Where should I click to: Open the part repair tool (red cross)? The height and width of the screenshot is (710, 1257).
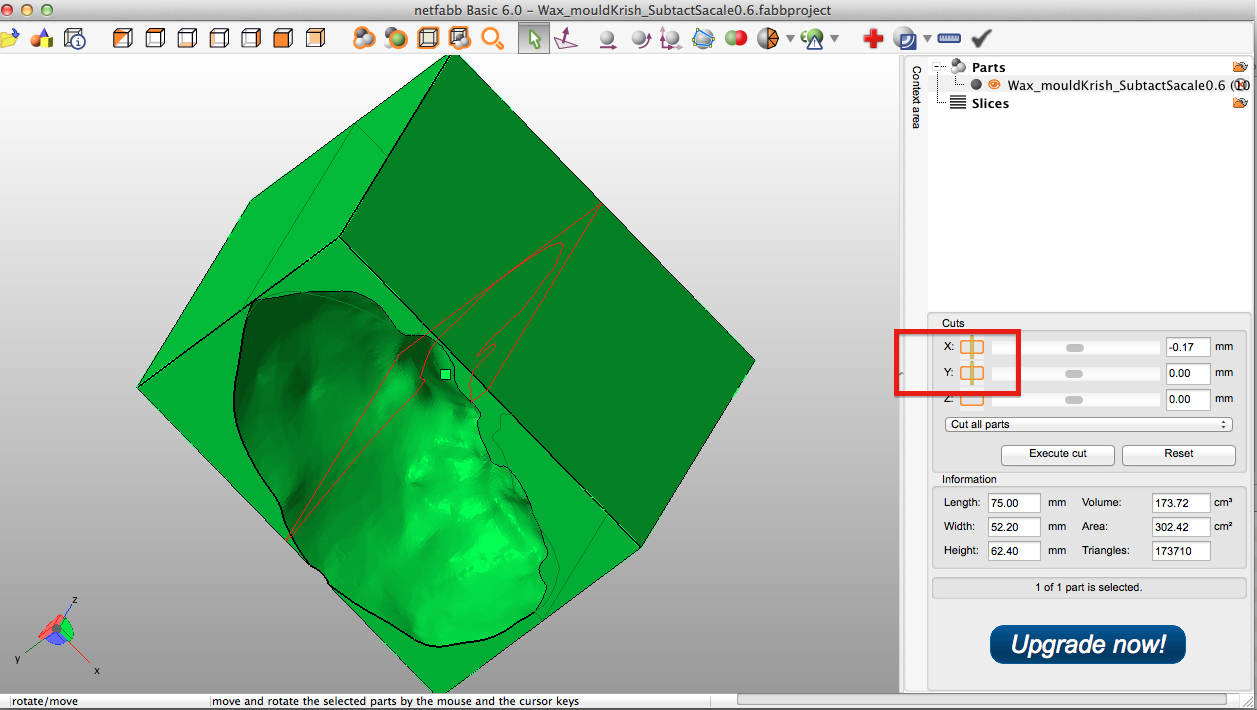[872, 38]
